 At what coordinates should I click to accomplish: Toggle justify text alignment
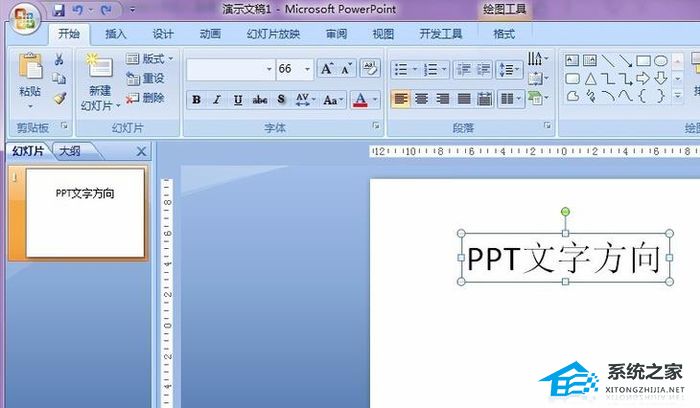coord(464,99)
